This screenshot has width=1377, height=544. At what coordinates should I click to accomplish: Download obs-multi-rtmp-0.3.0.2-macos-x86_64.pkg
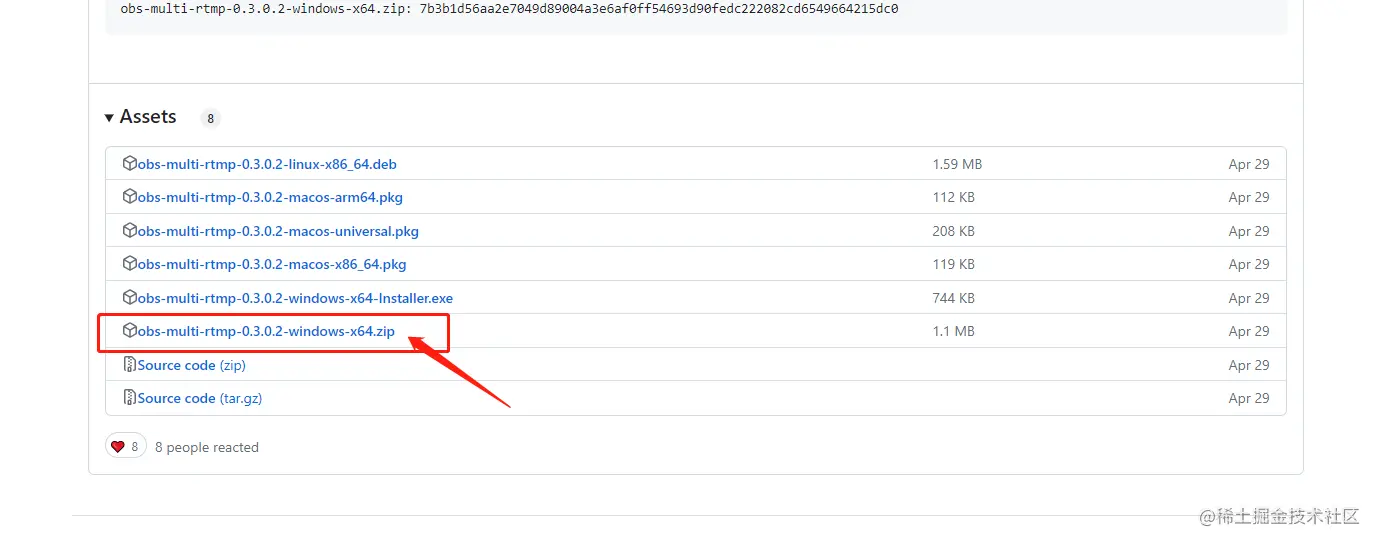click(272, 265)
